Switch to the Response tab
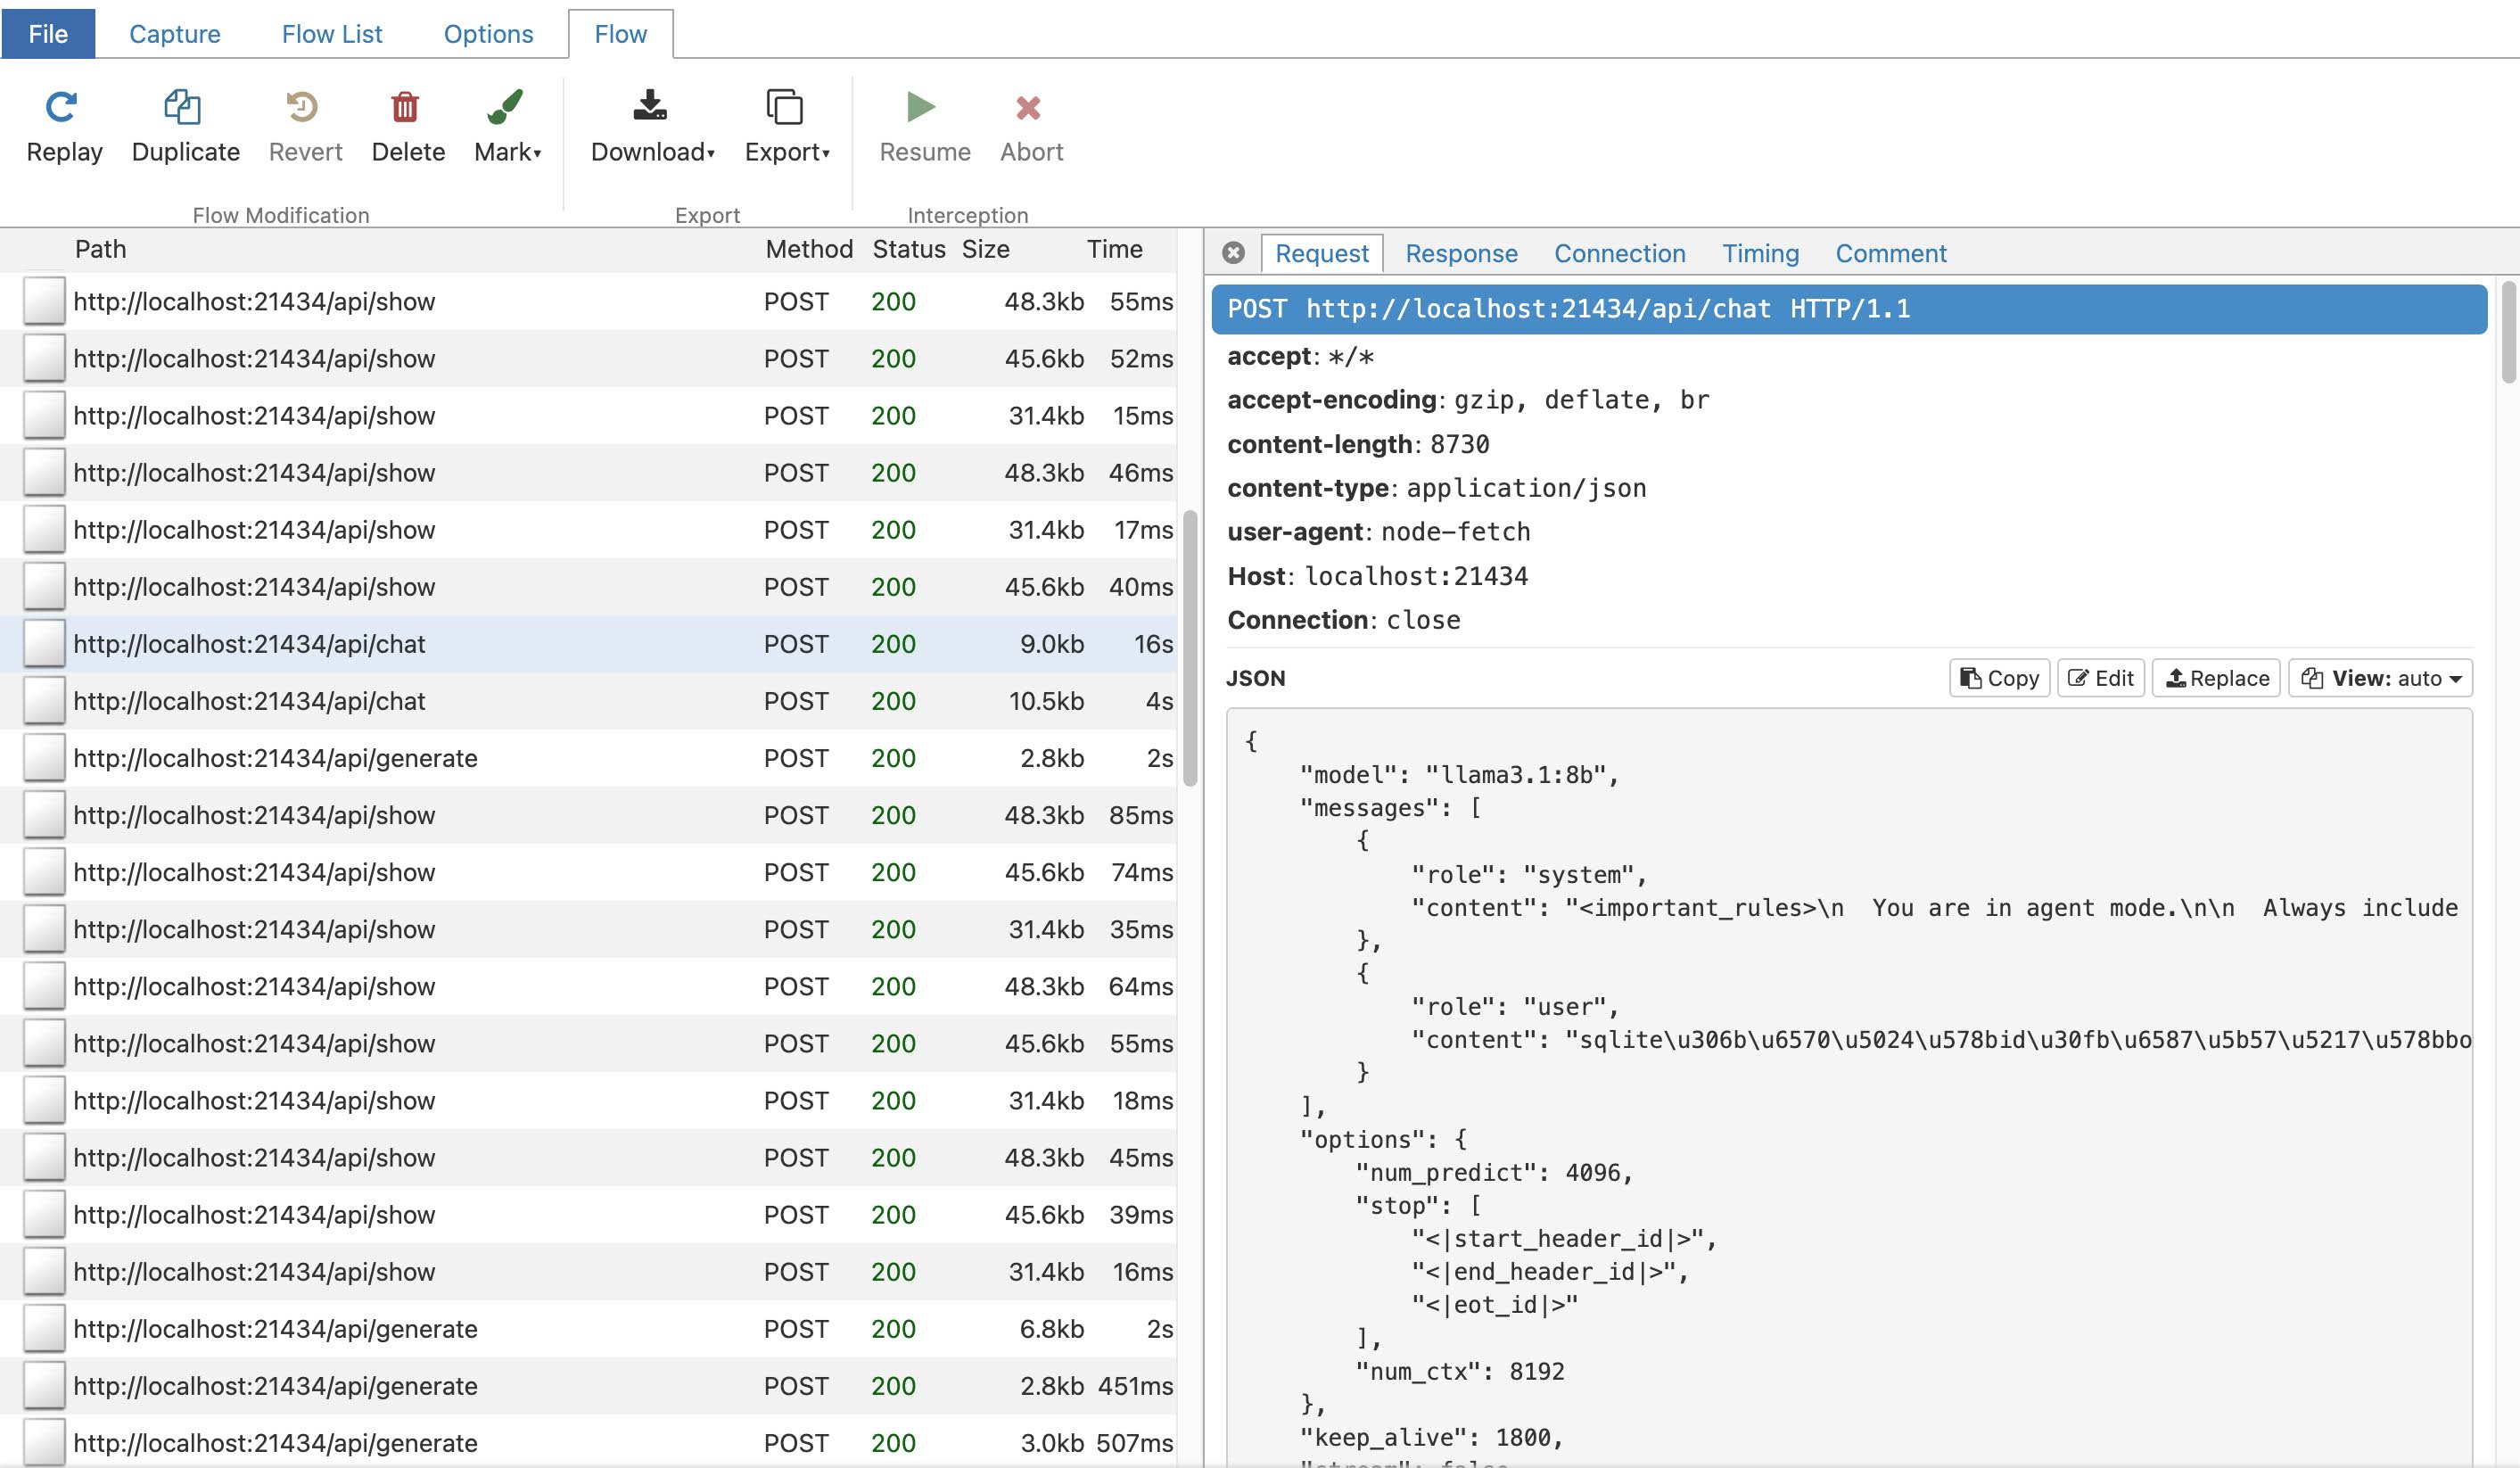This screenshot has height=1468, width=2520. click(x=1461, y=254)
